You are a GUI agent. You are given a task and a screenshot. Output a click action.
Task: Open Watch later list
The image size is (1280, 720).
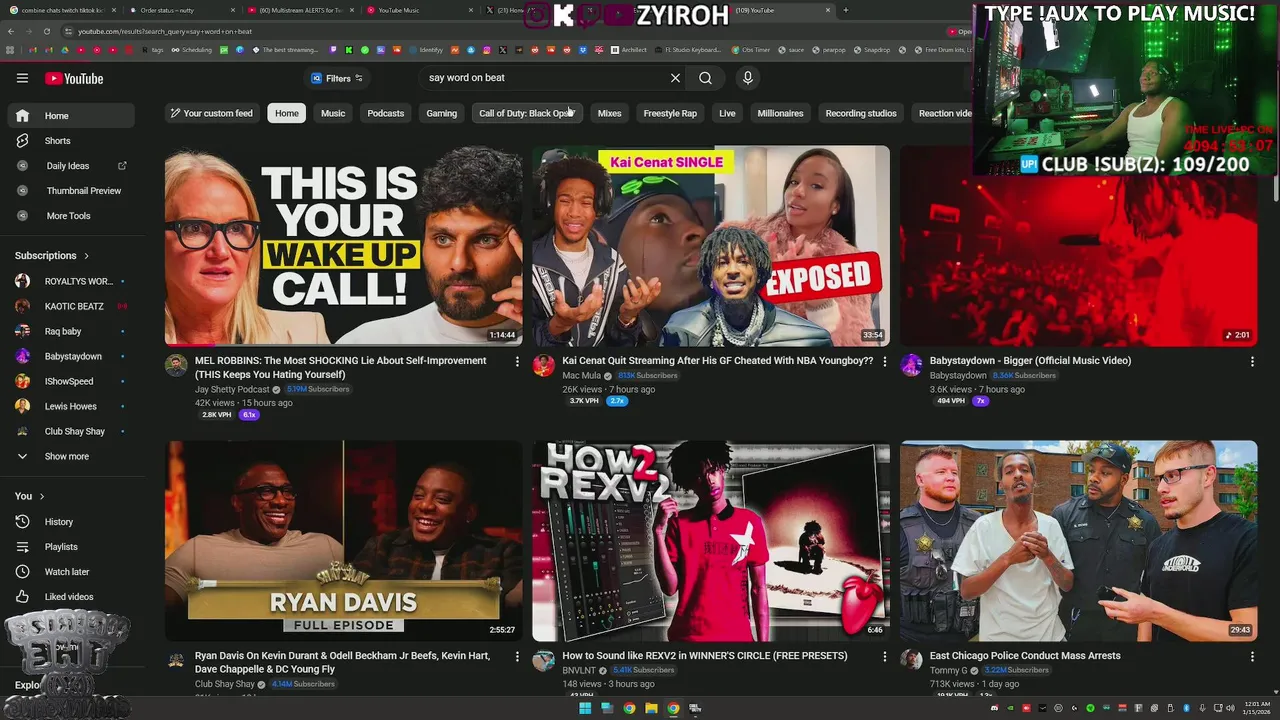coord(70,572)
